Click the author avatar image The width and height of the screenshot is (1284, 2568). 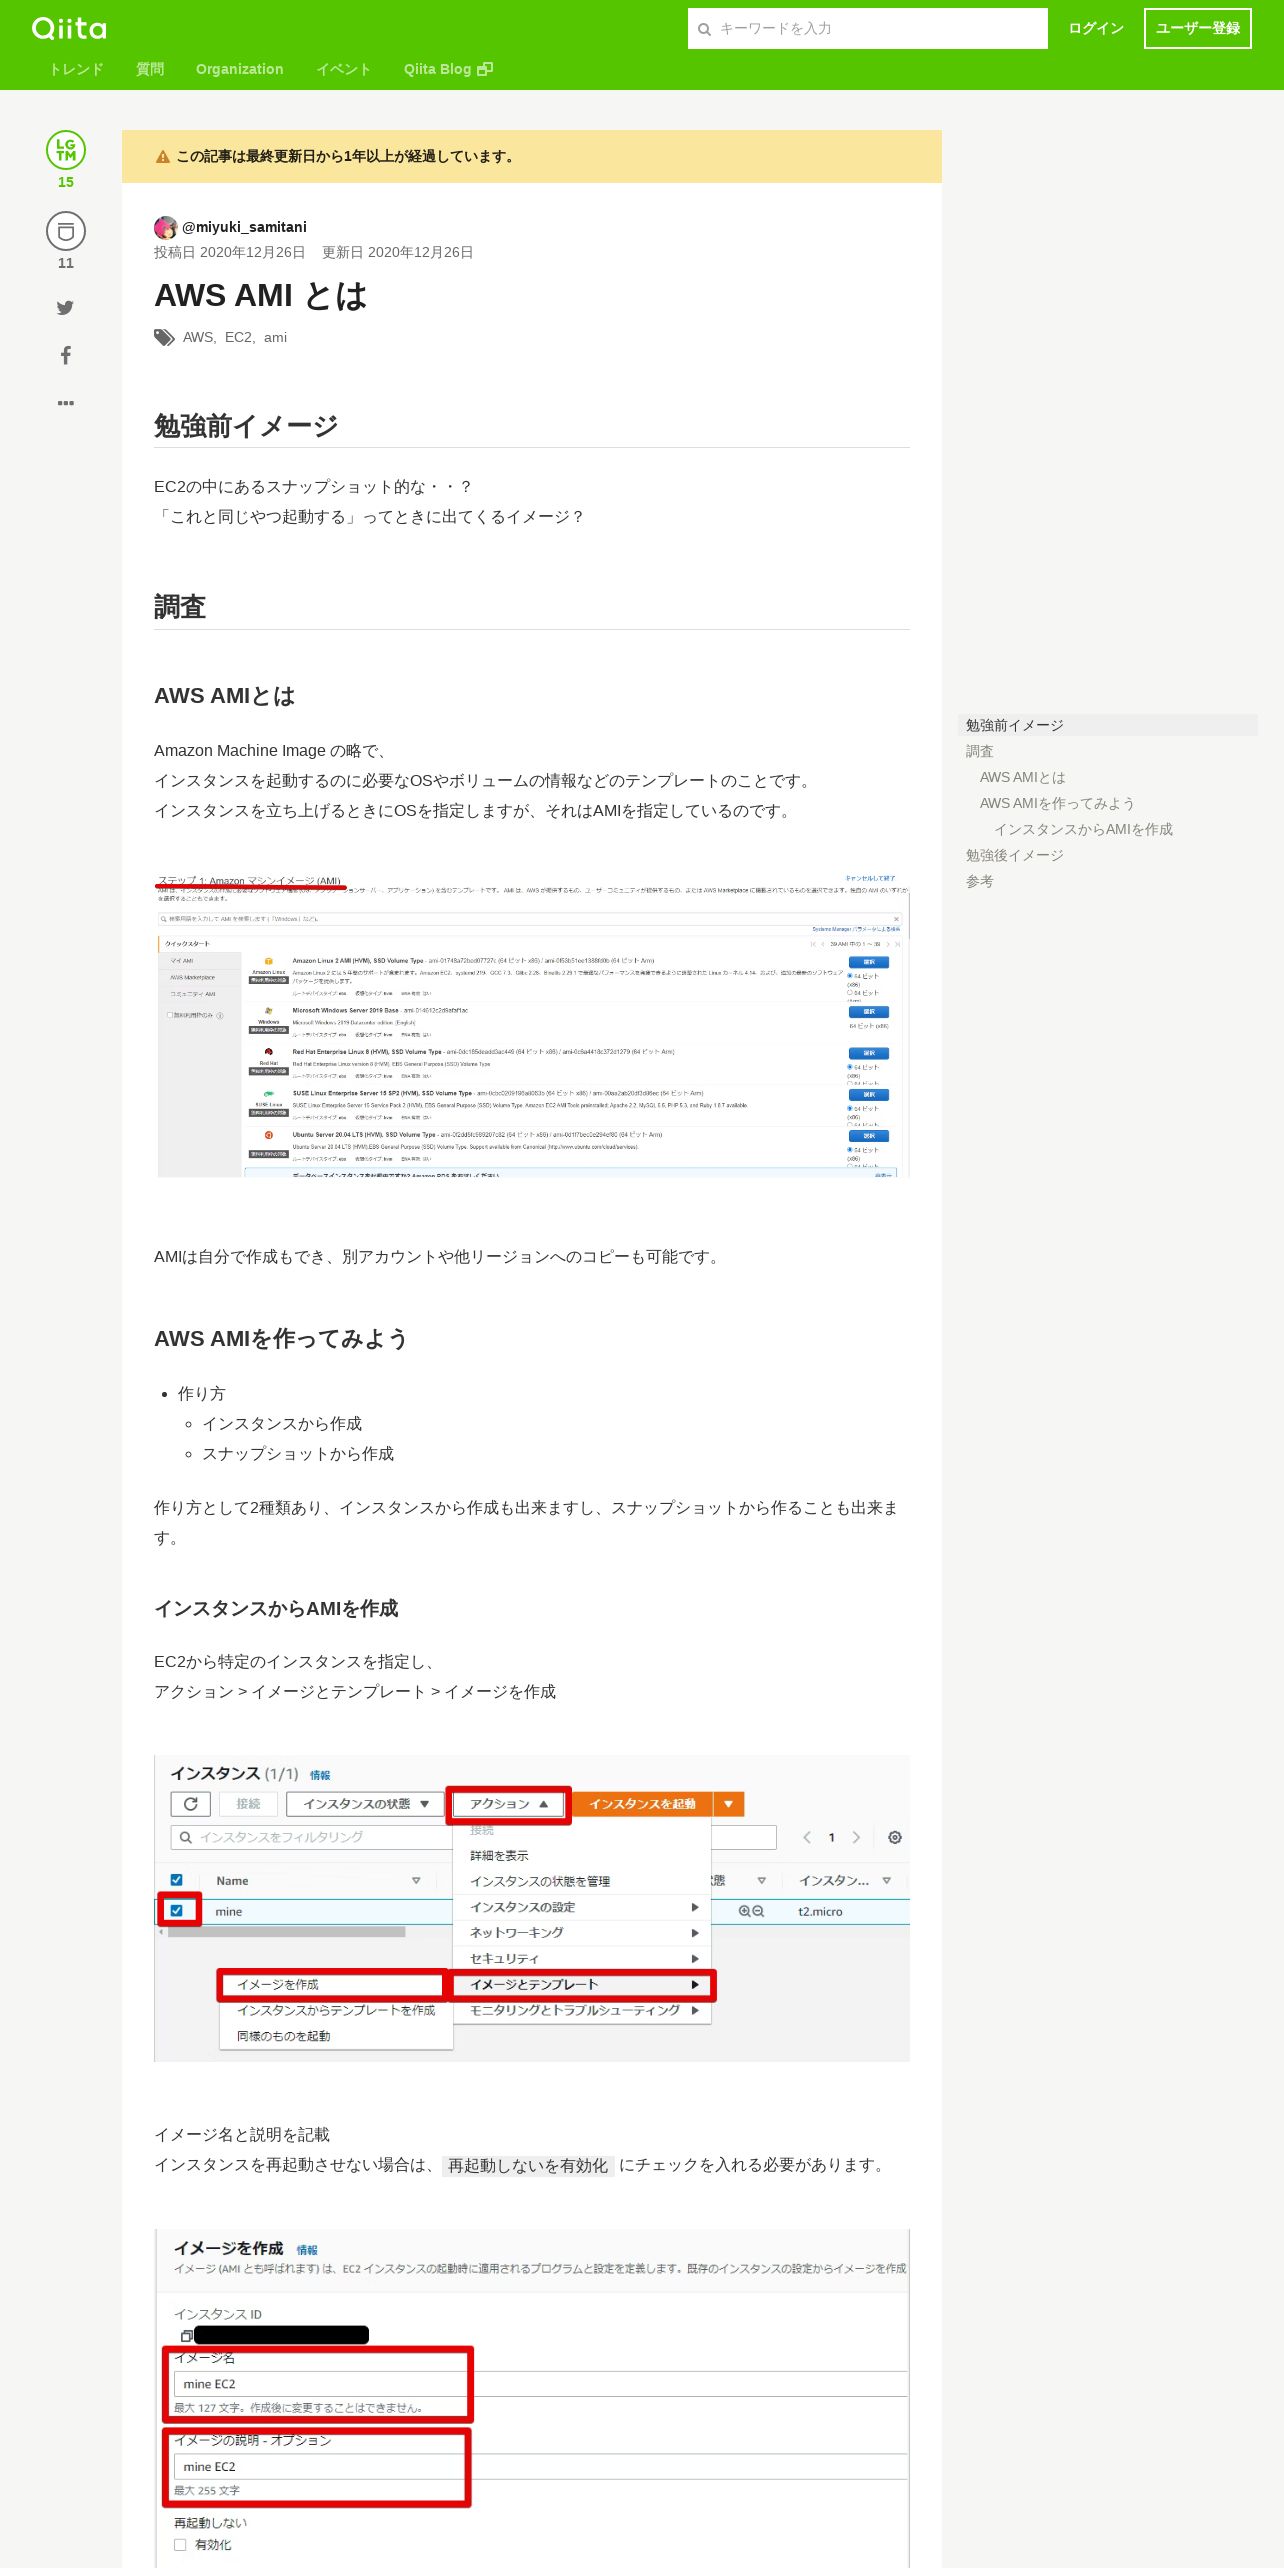[x=166, y=227]
